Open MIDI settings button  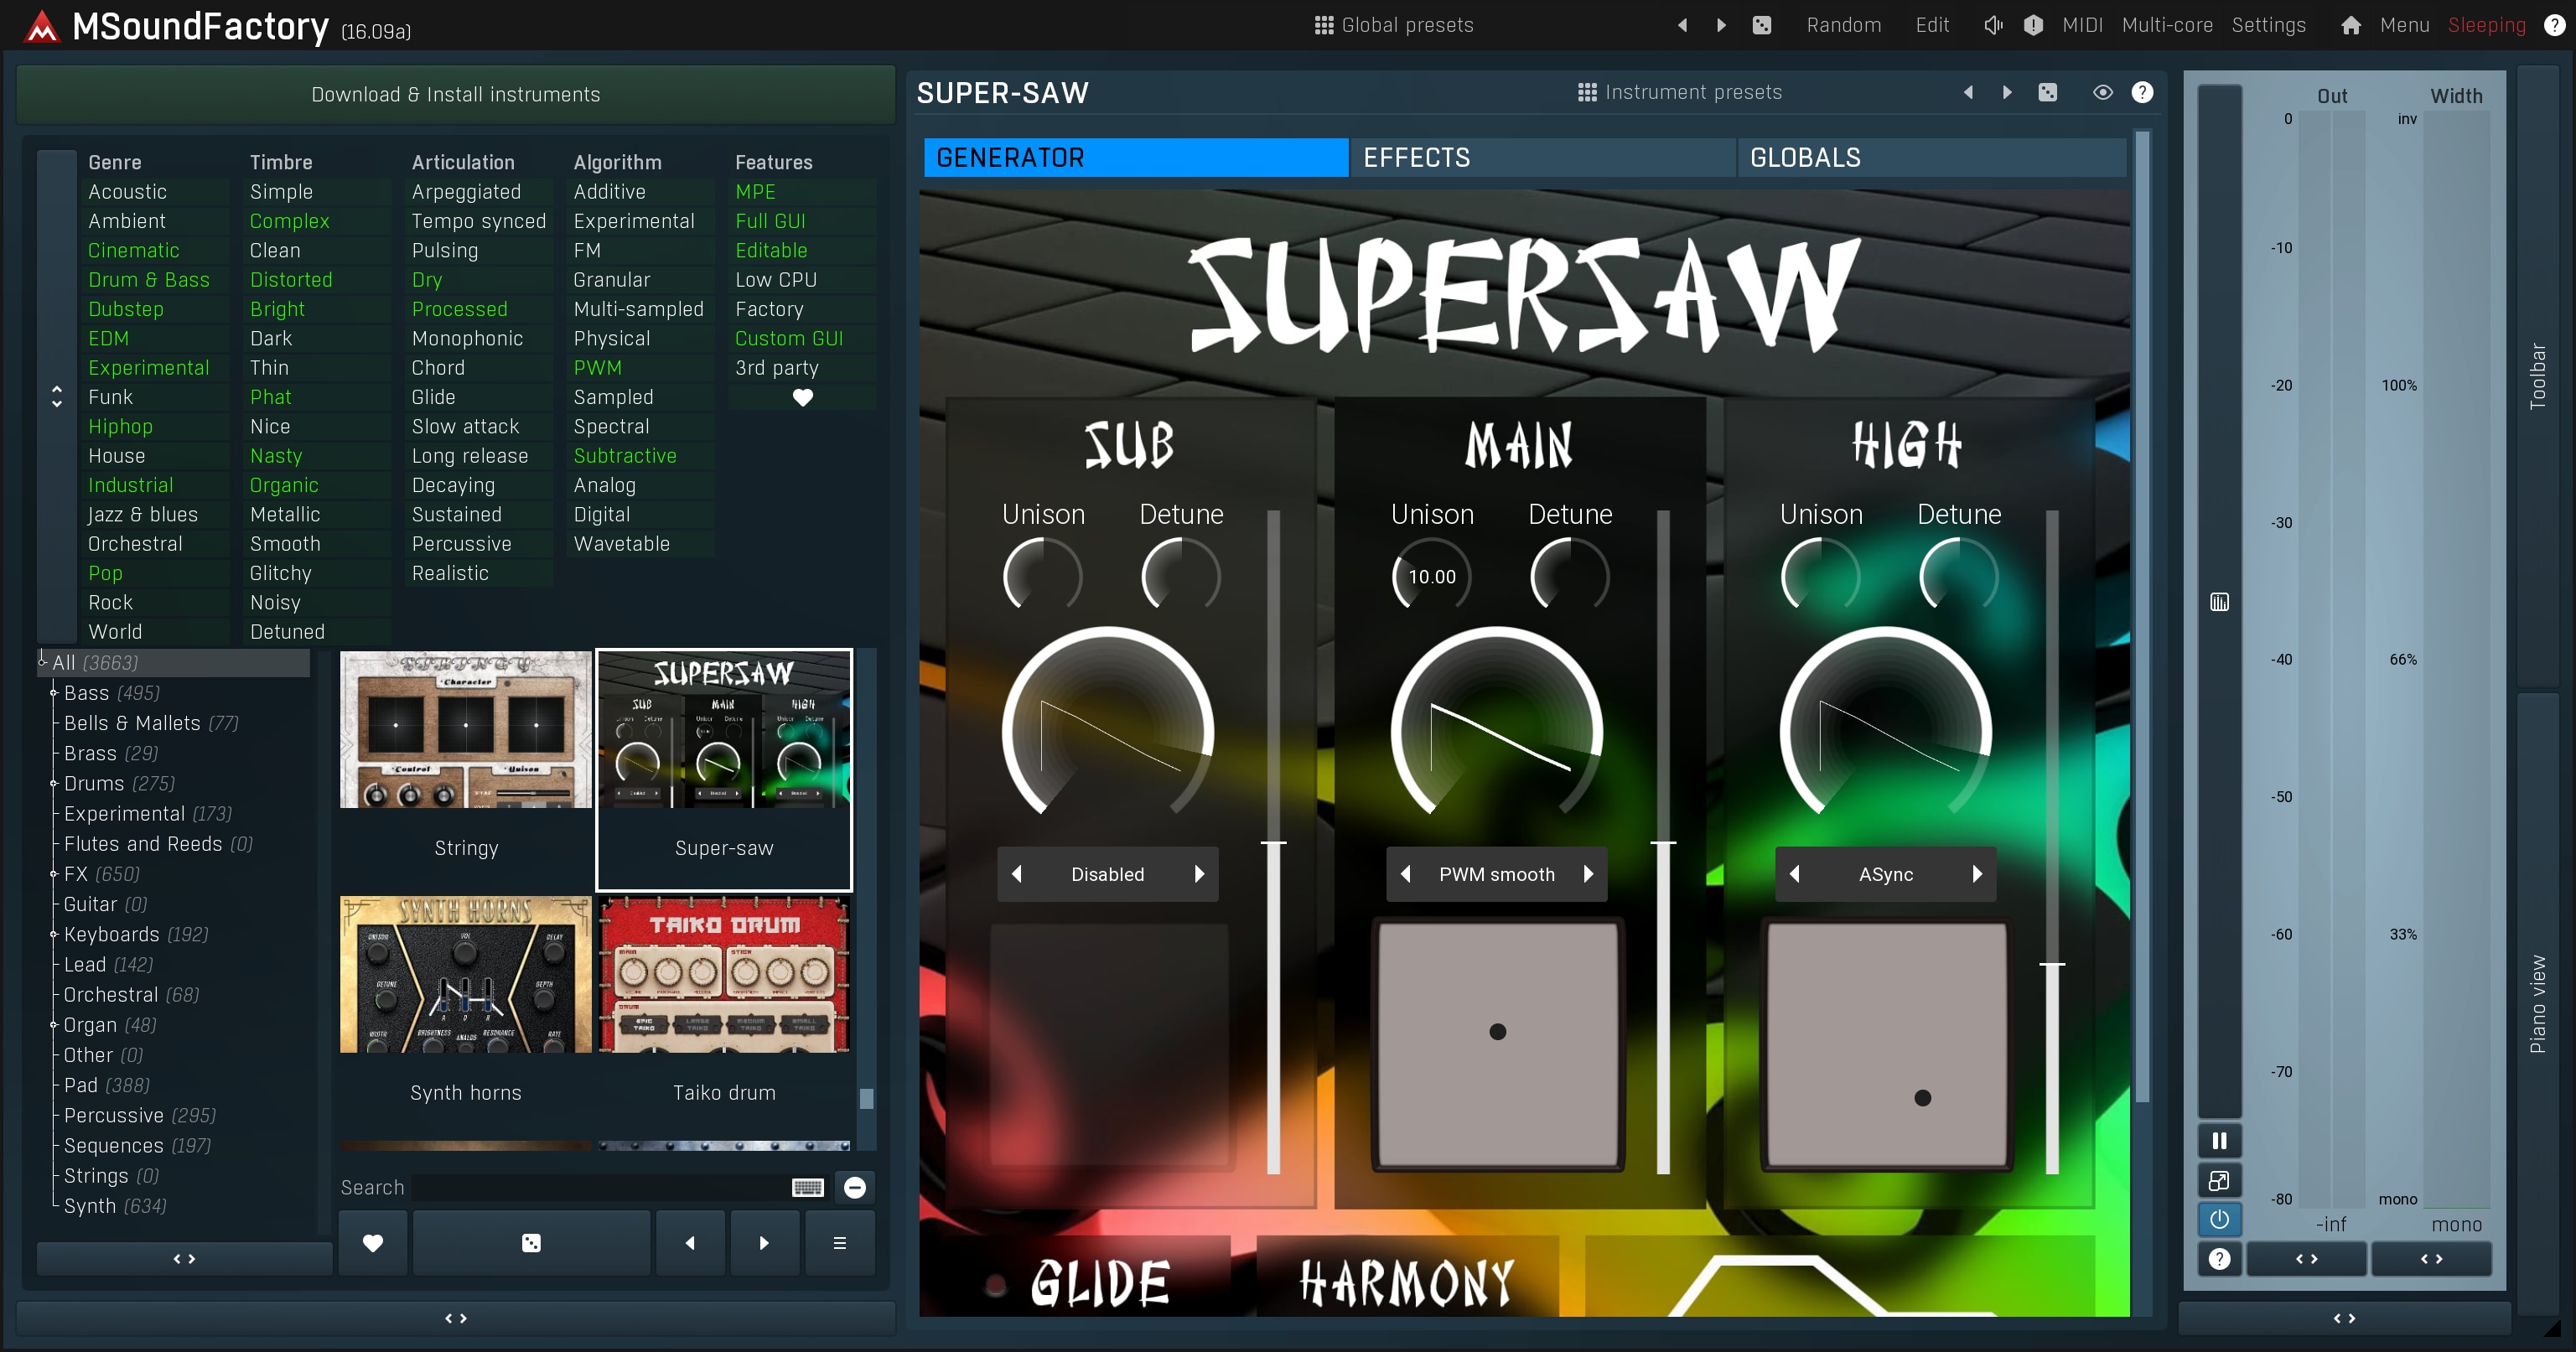[x=2082, y=25]
